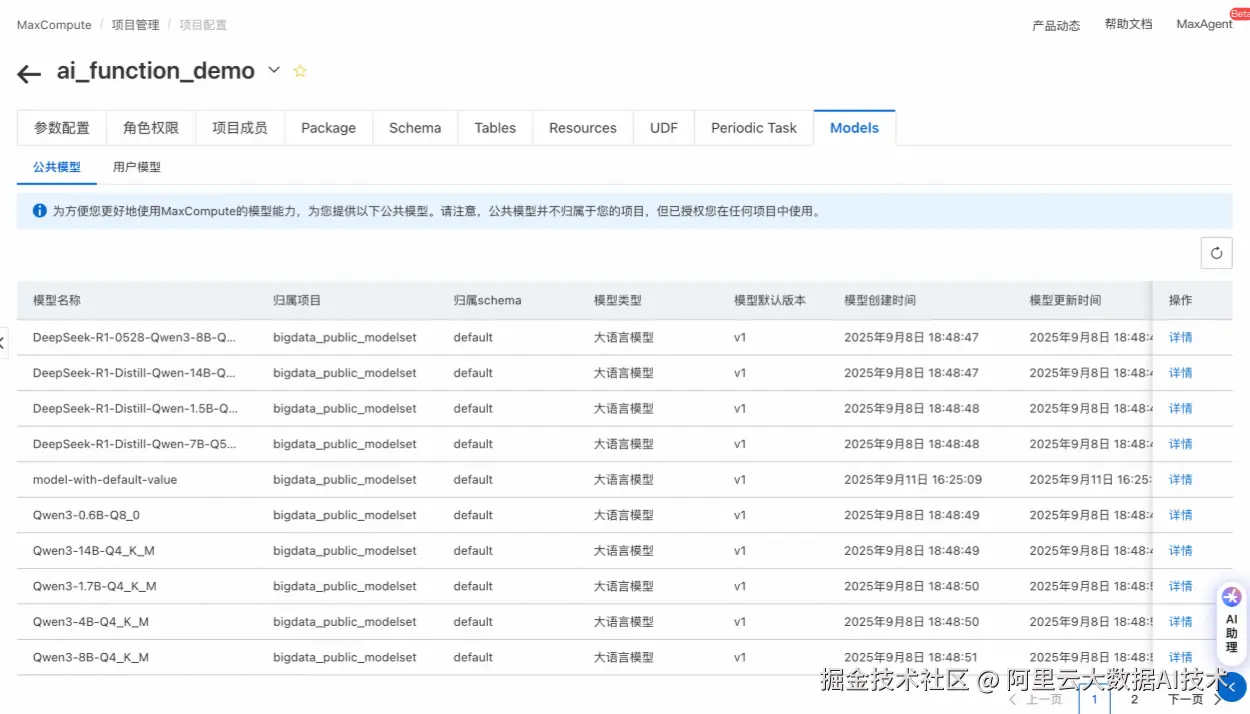Open 详情 for model-with-default-value row
This screenshot has width=1250, height=714.
click(x=1180, y=480)
